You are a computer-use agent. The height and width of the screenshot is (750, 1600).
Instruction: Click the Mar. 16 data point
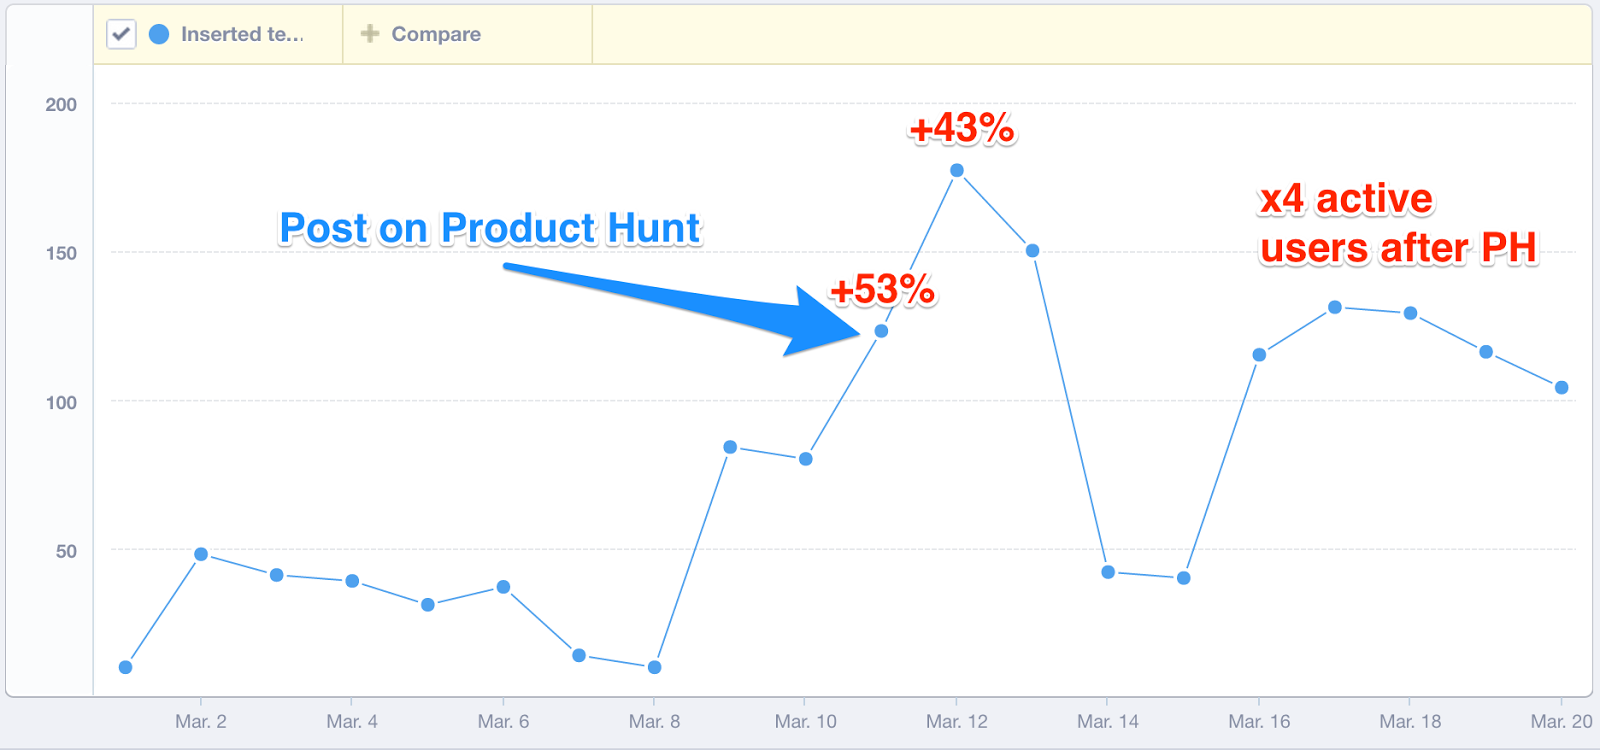point(1259,355)
